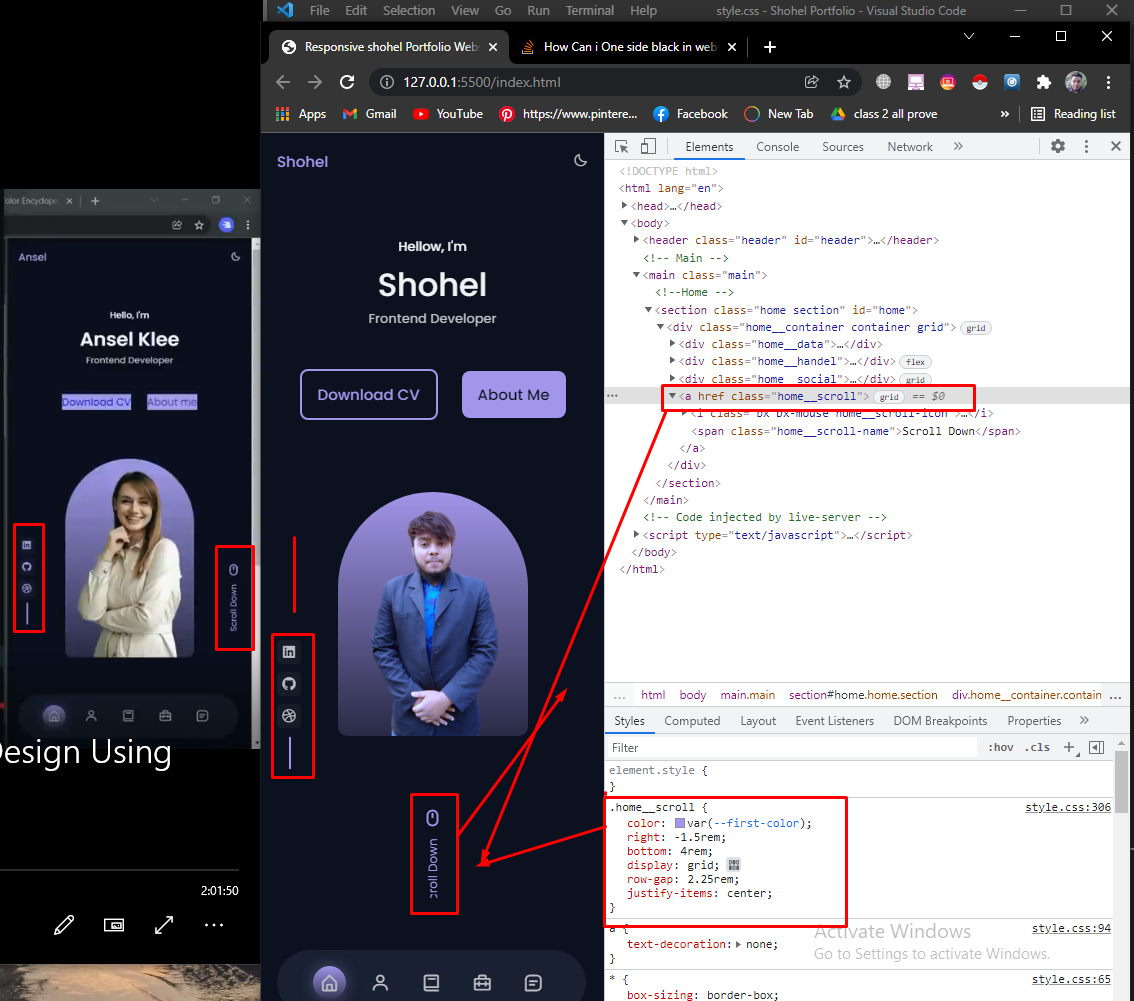Expand the head element node
The image size is (1134, 1001).
click(624, 205)
